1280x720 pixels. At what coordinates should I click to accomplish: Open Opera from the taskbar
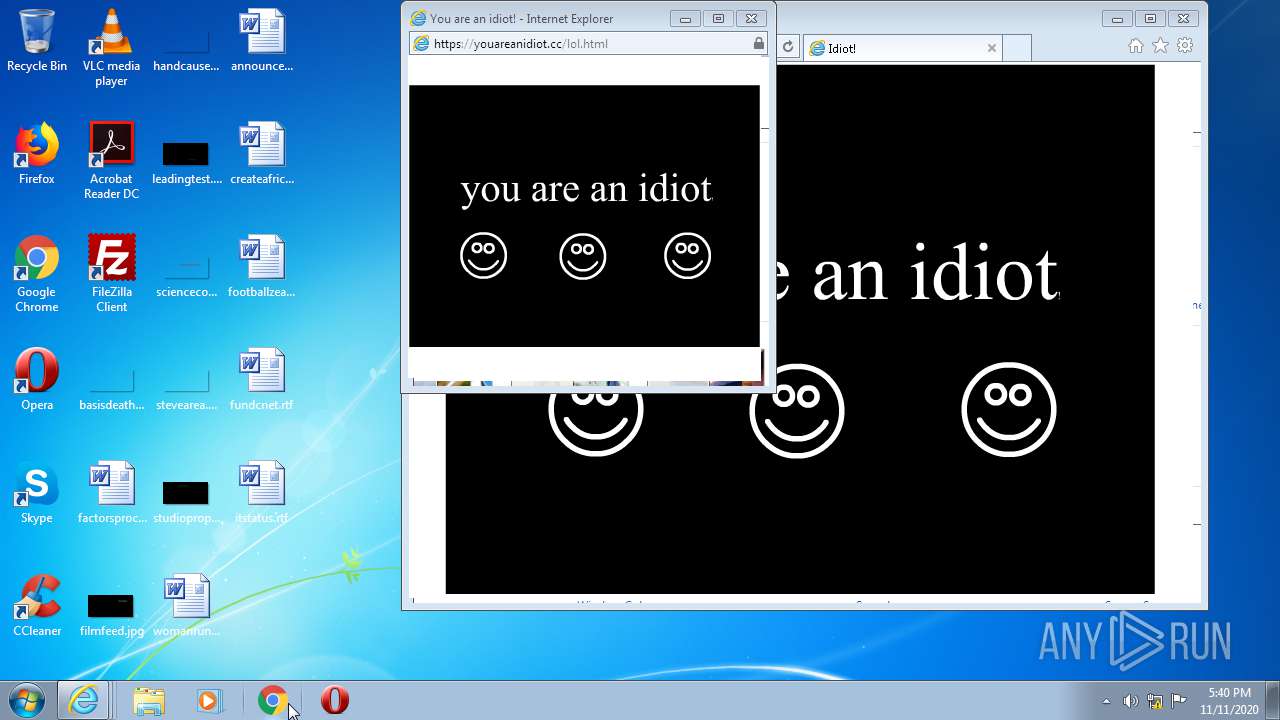tap(335, 700)
